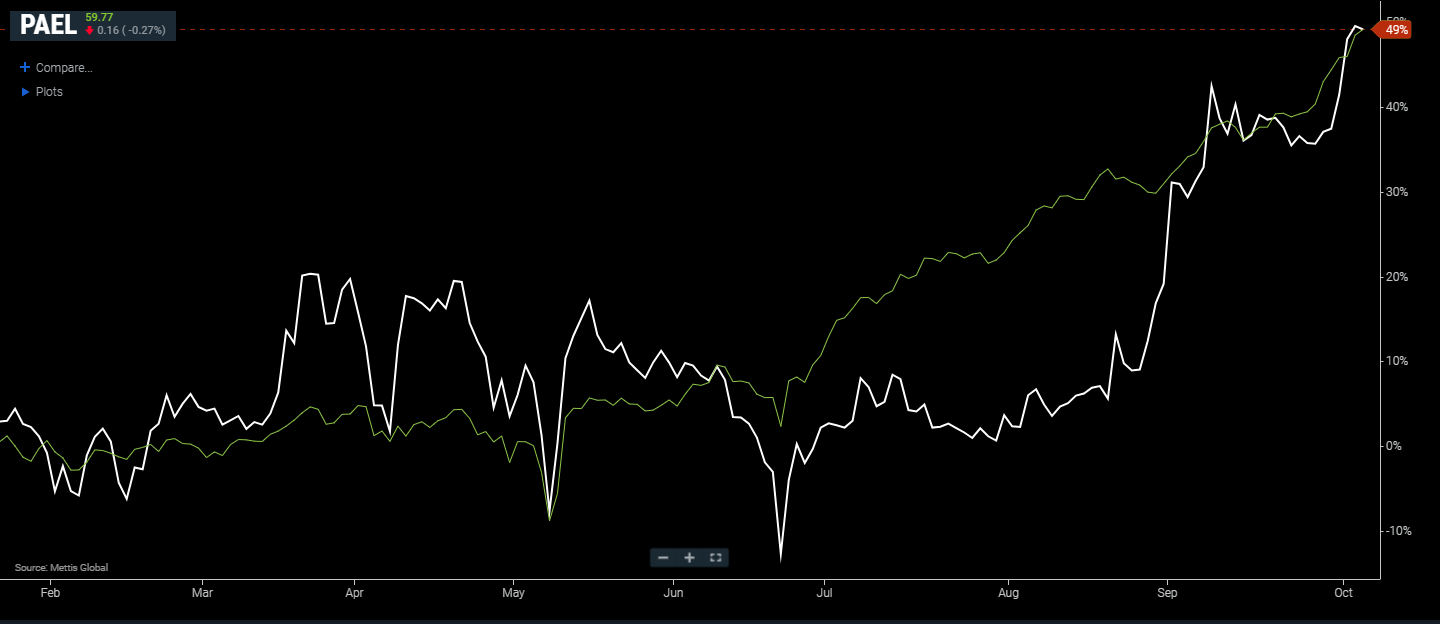The width and height of the screenshot is (1440, 624).
Task: Zoom in the chart with plus button
Action: tap(689, 557)
